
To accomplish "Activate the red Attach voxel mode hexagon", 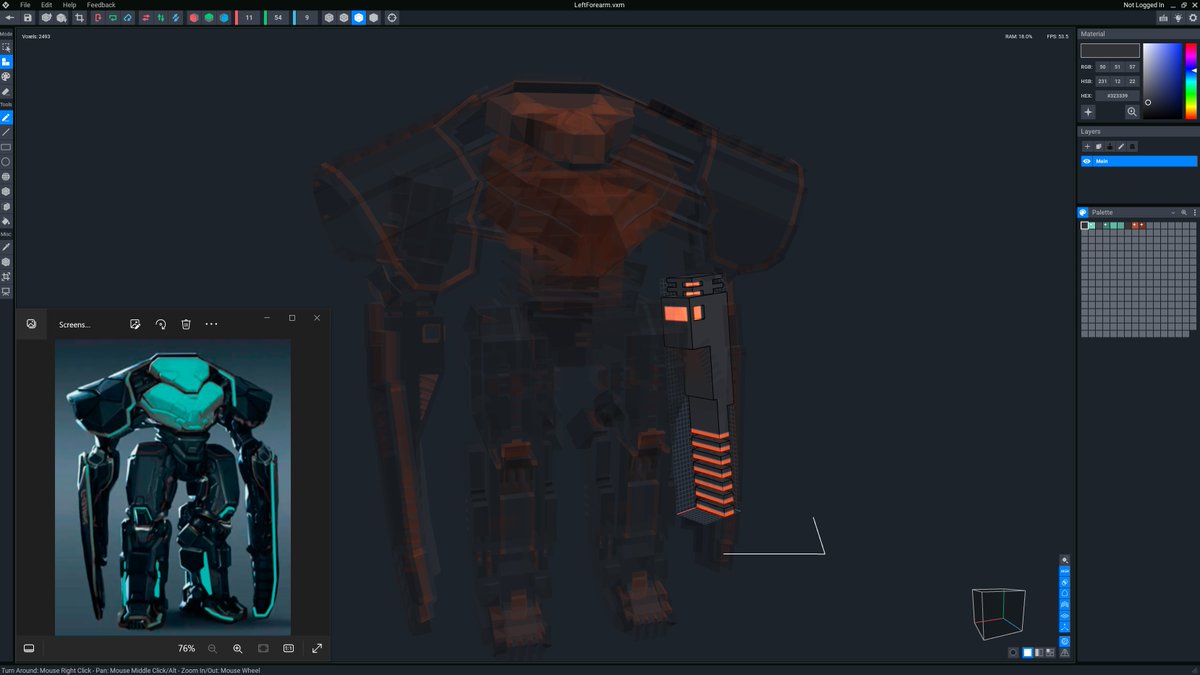I will 193,17.
